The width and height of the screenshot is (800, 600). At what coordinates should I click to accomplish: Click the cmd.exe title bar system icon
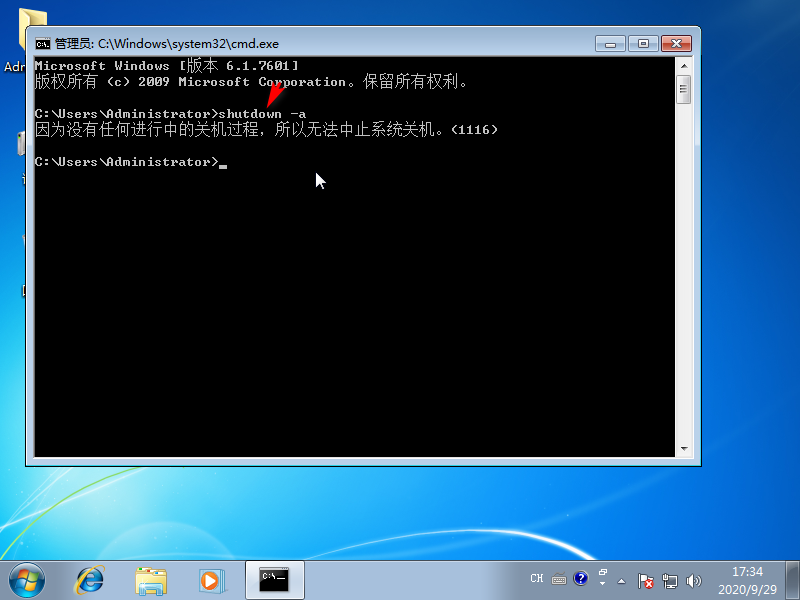click(x=42, y=43)
